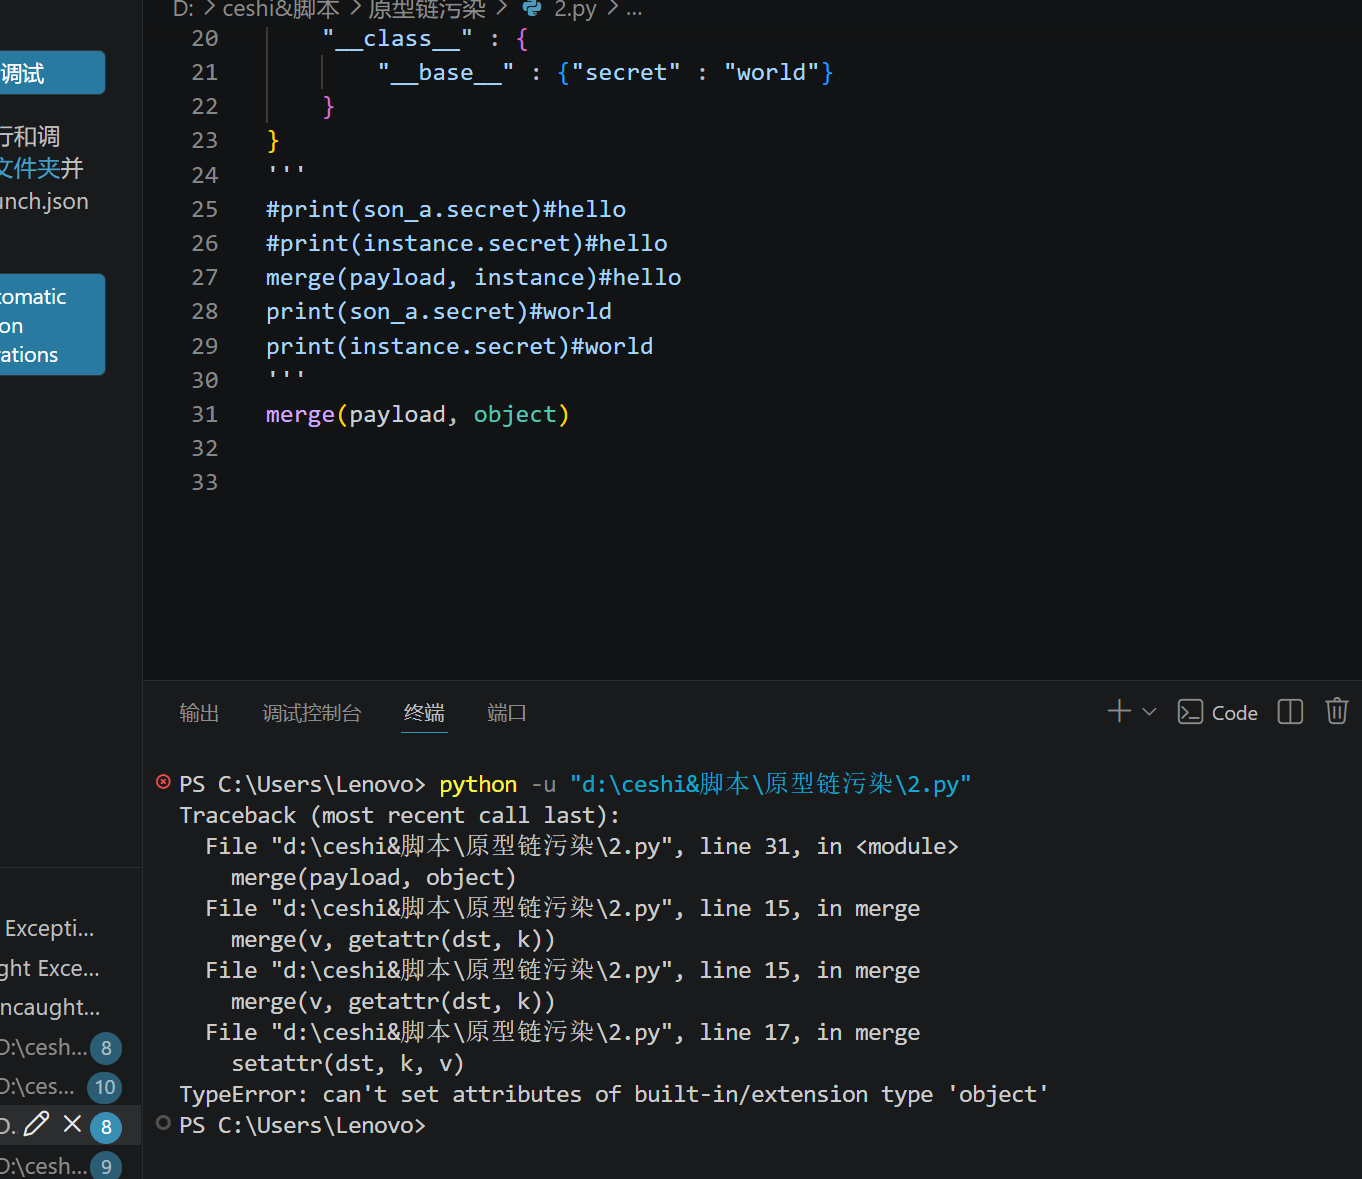Show the 端口 panel tab
Viewport: 1362px width, 1179px height.
pos(507,713)
